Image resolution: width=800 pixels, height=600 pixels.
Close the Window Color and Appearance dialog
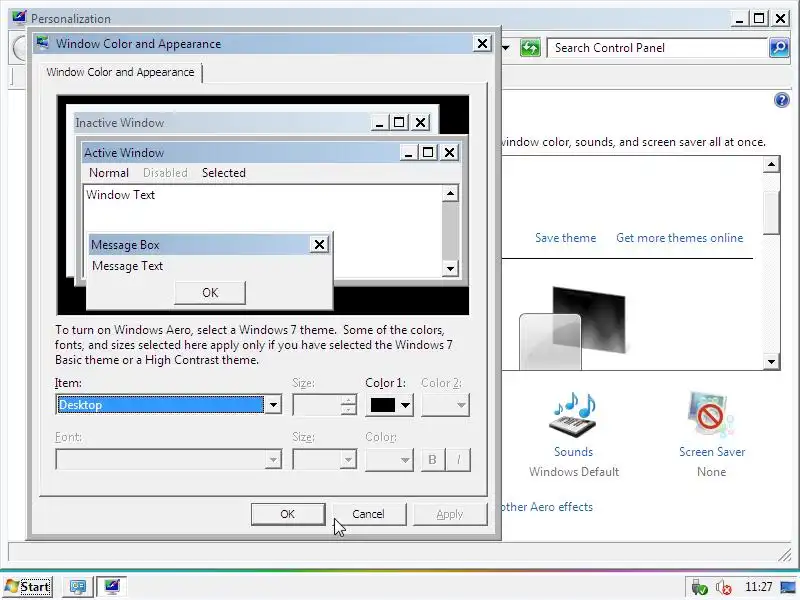click(x=482, y=44)
